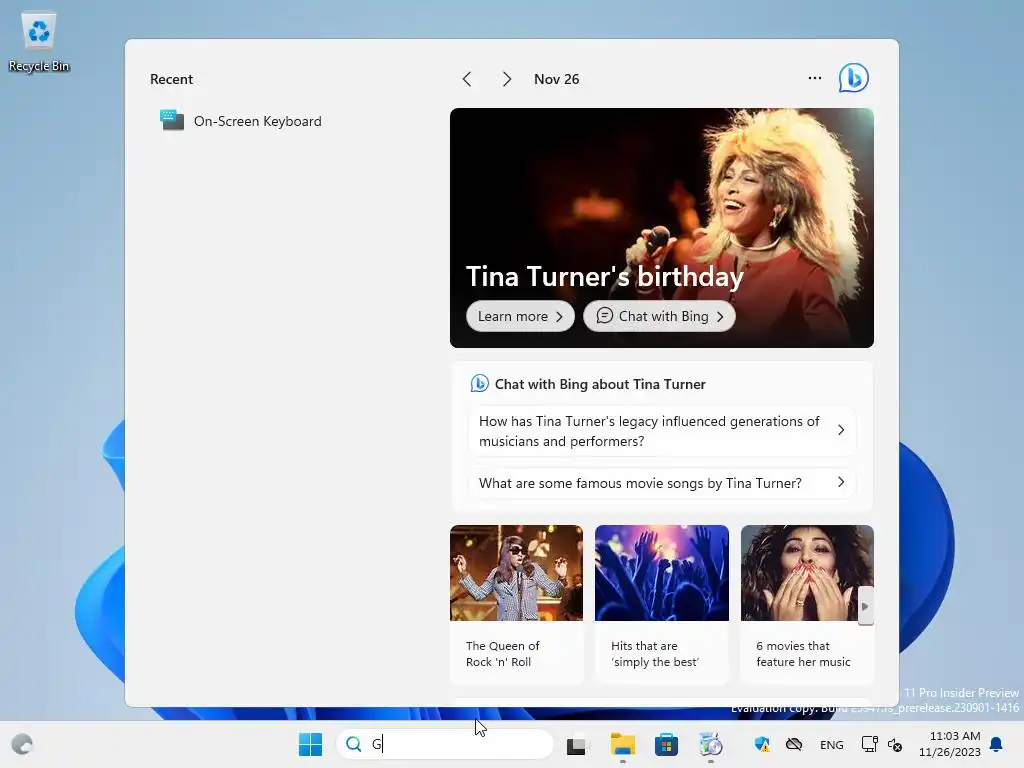Click Chat with Bing button on banner
Screen dimensions: 1024x768
pyautogui.click(x=659, y=316)
